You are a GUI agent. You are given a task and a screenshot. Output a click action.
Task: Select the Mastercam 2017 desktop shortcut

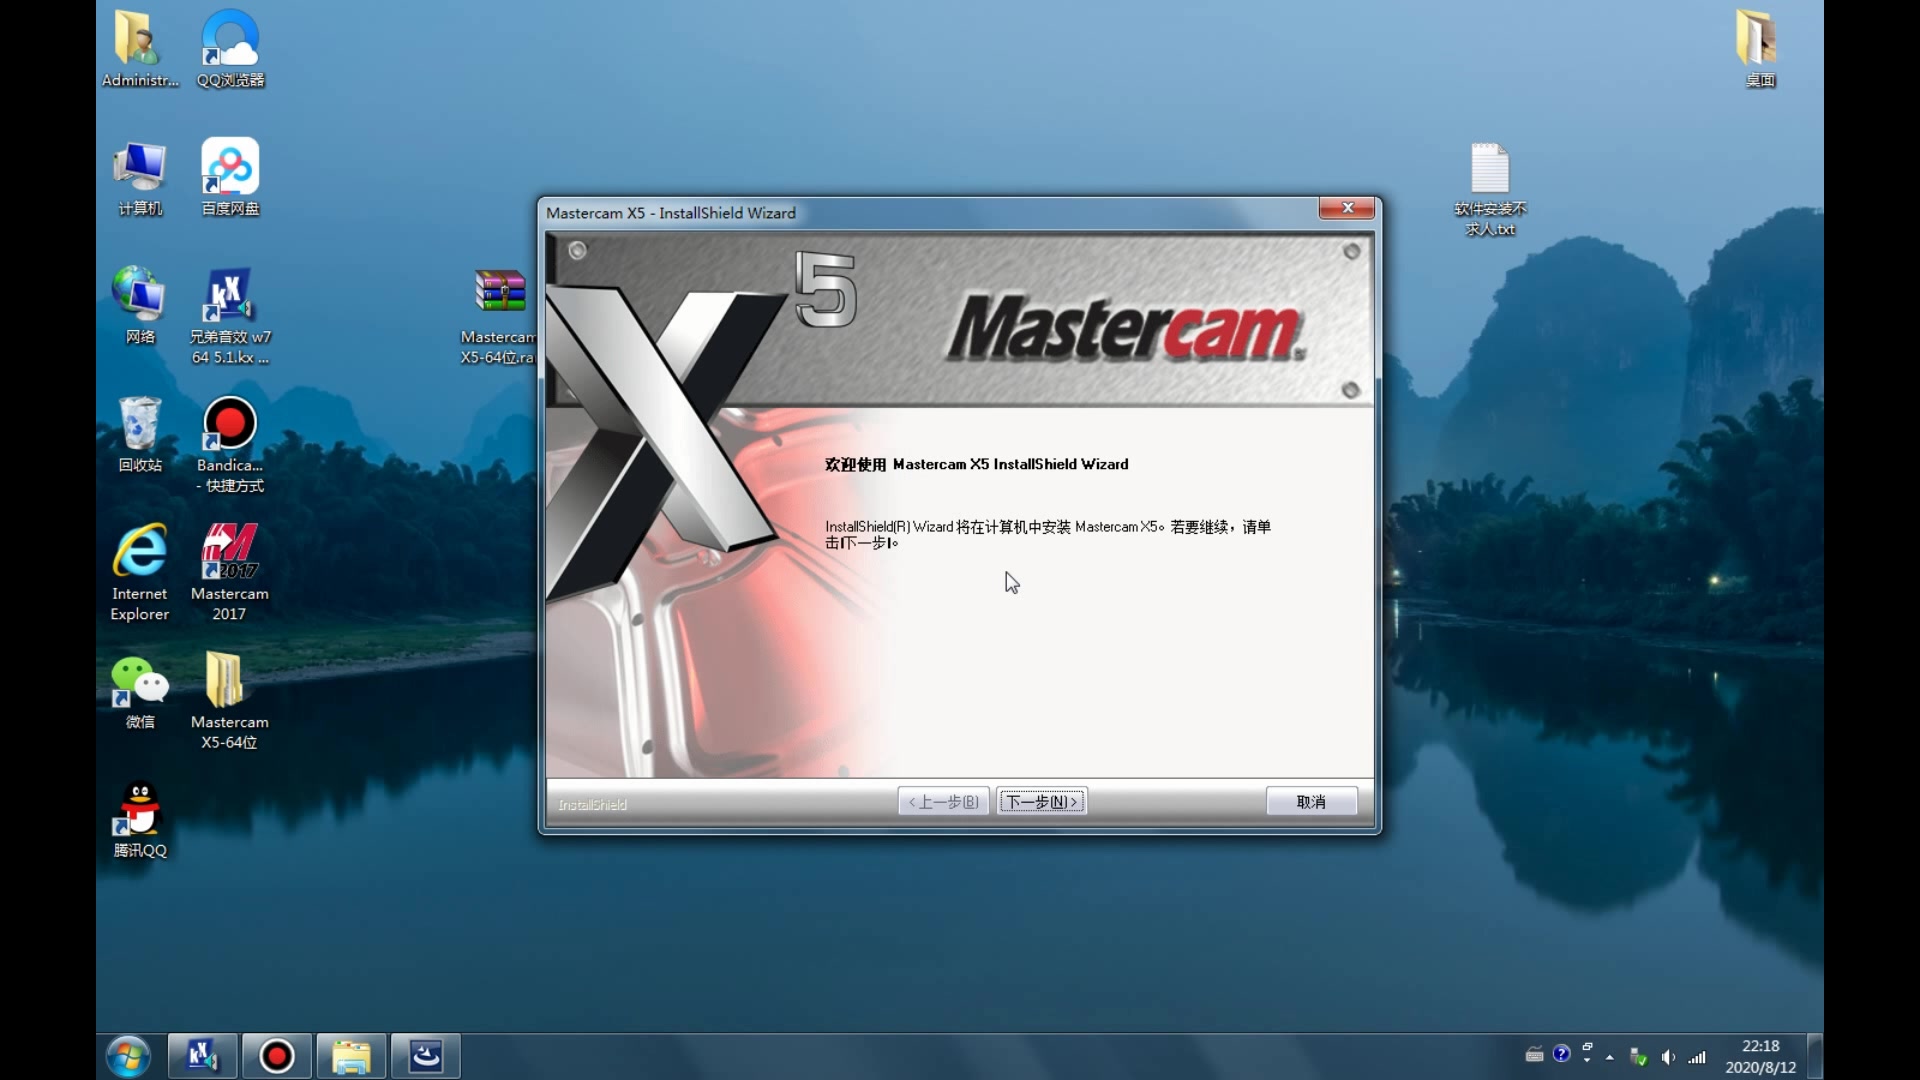coord(230,572)
